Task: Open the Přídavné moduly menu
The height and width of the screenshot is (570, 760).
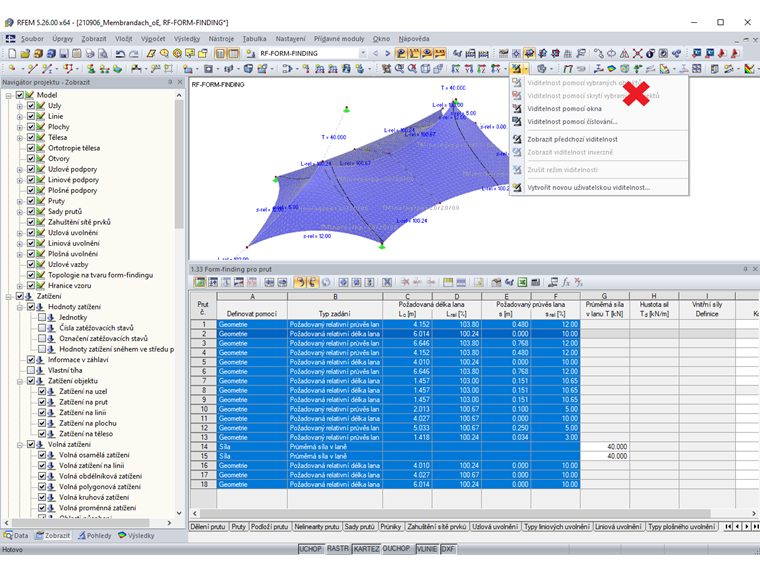Action: coord(339,39)
